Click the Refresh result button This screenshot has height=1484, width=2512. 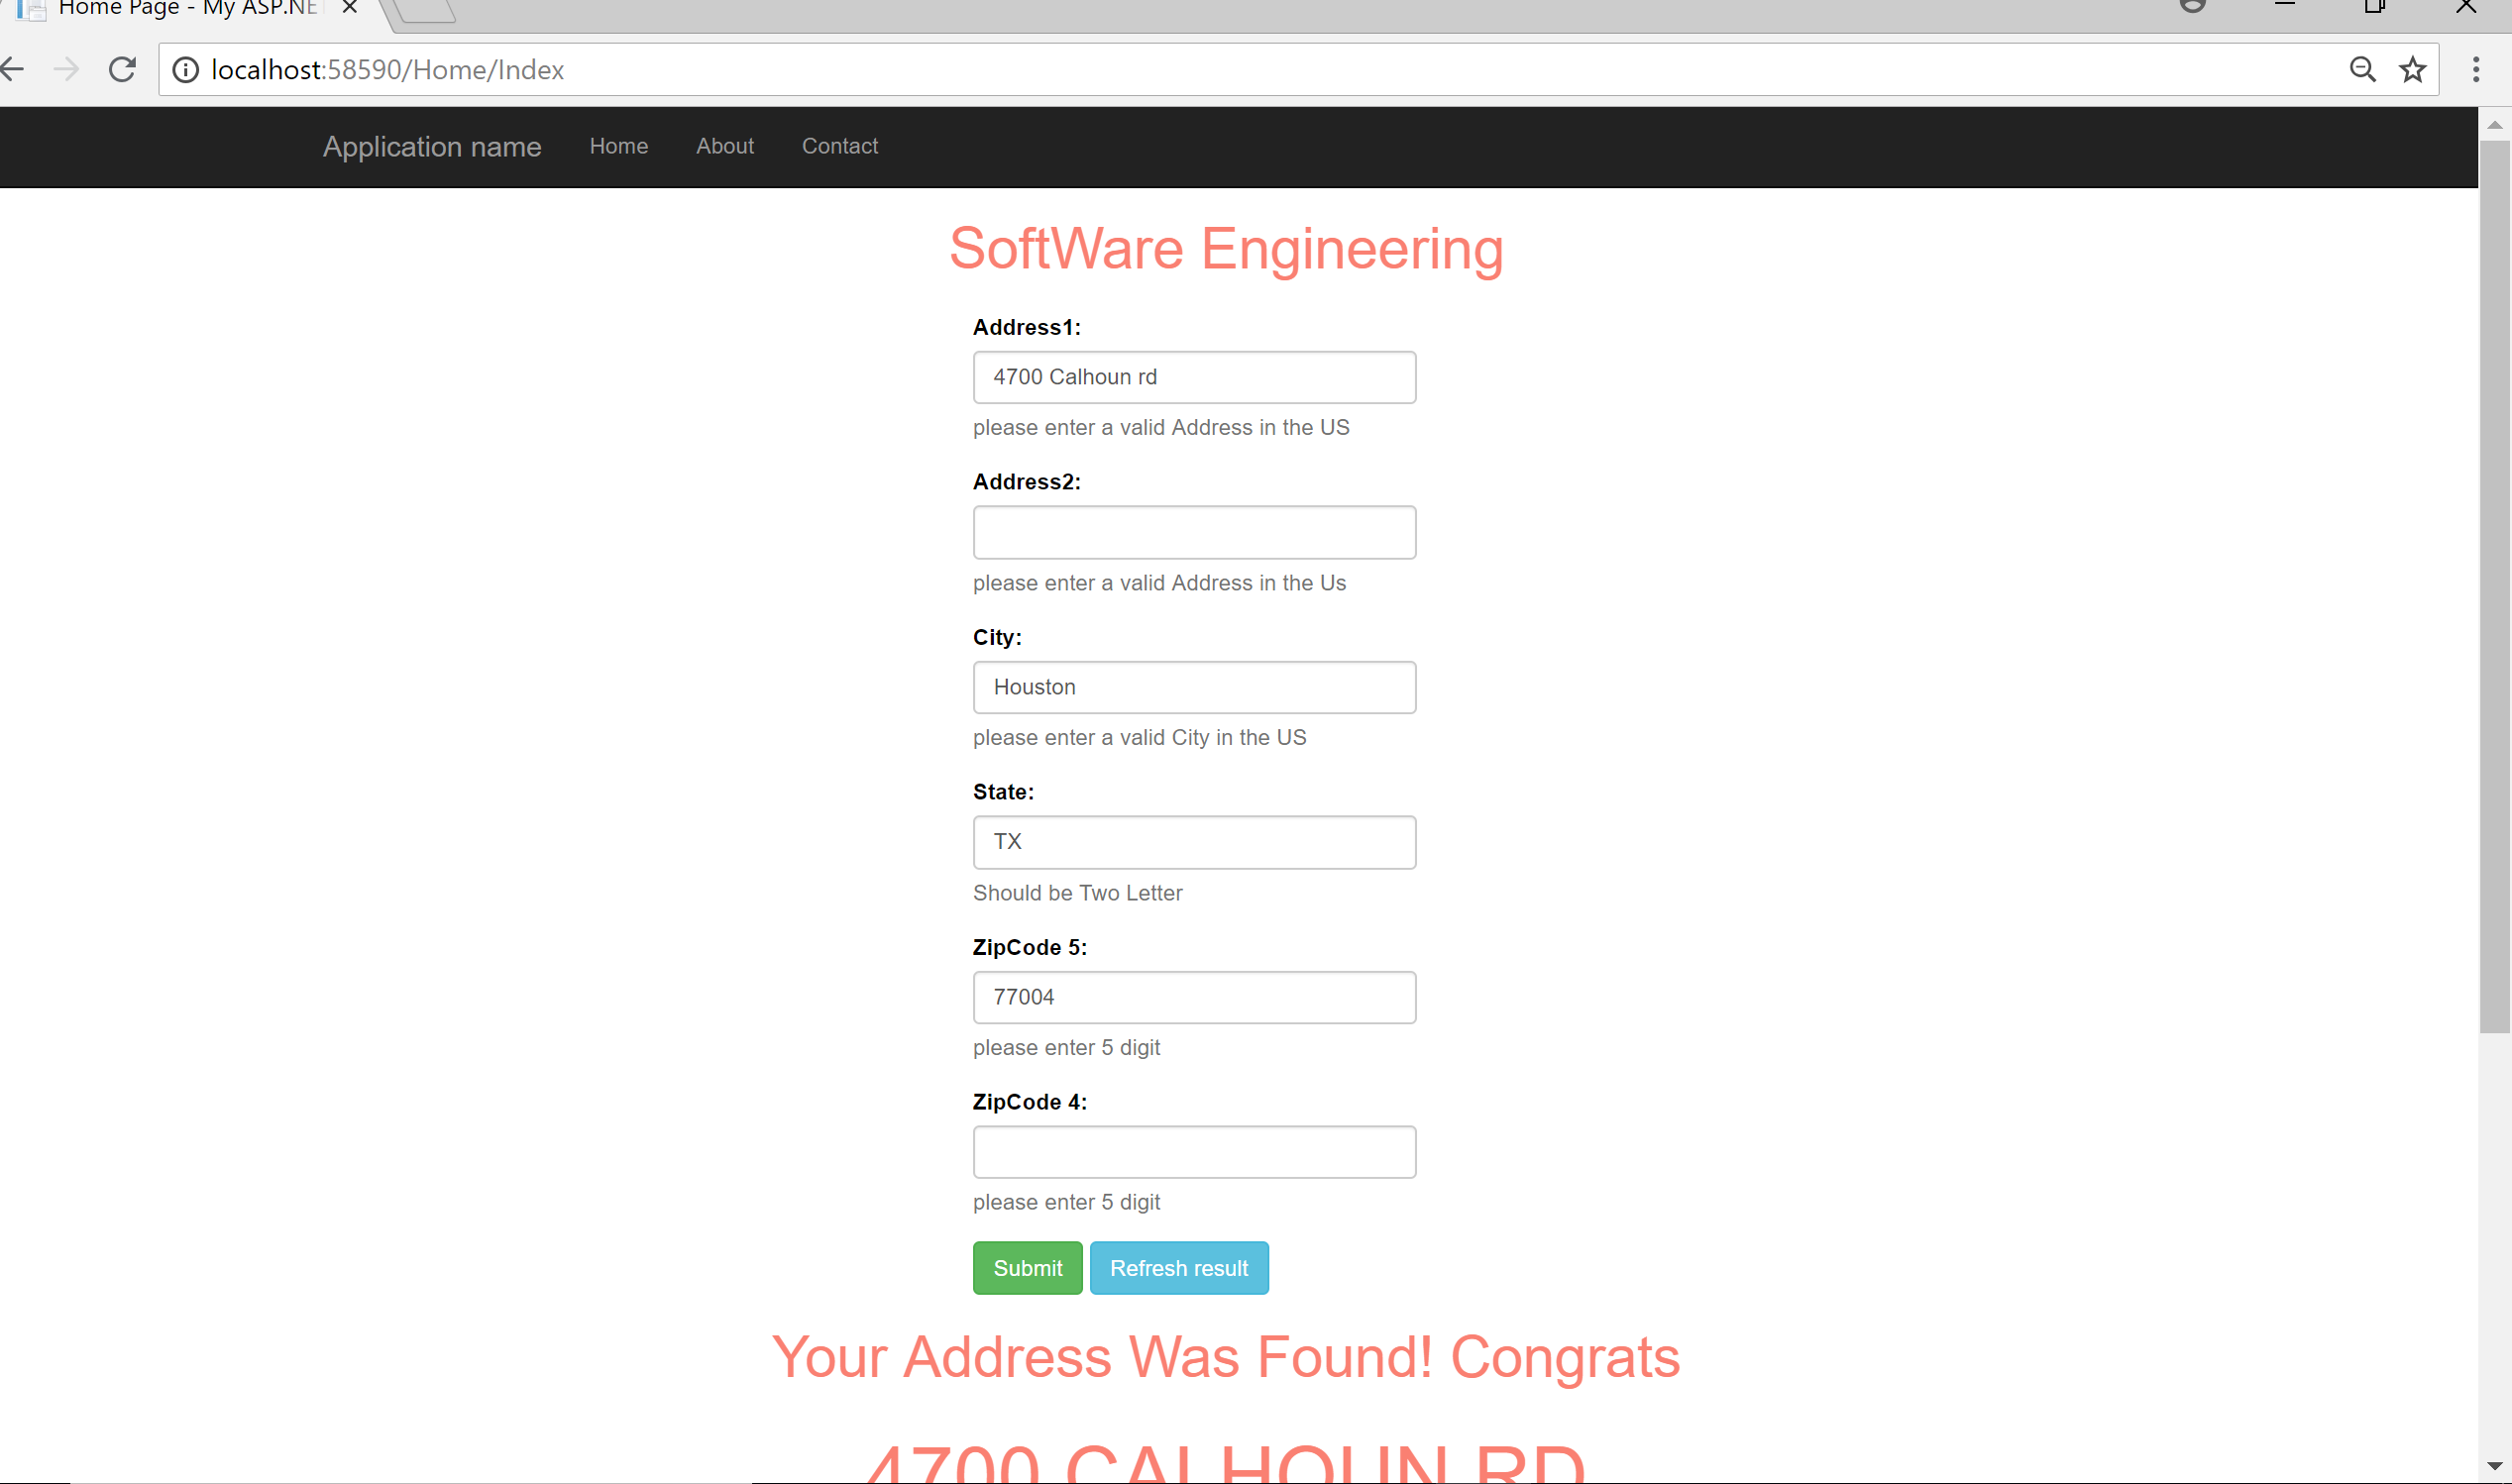1178,1267
